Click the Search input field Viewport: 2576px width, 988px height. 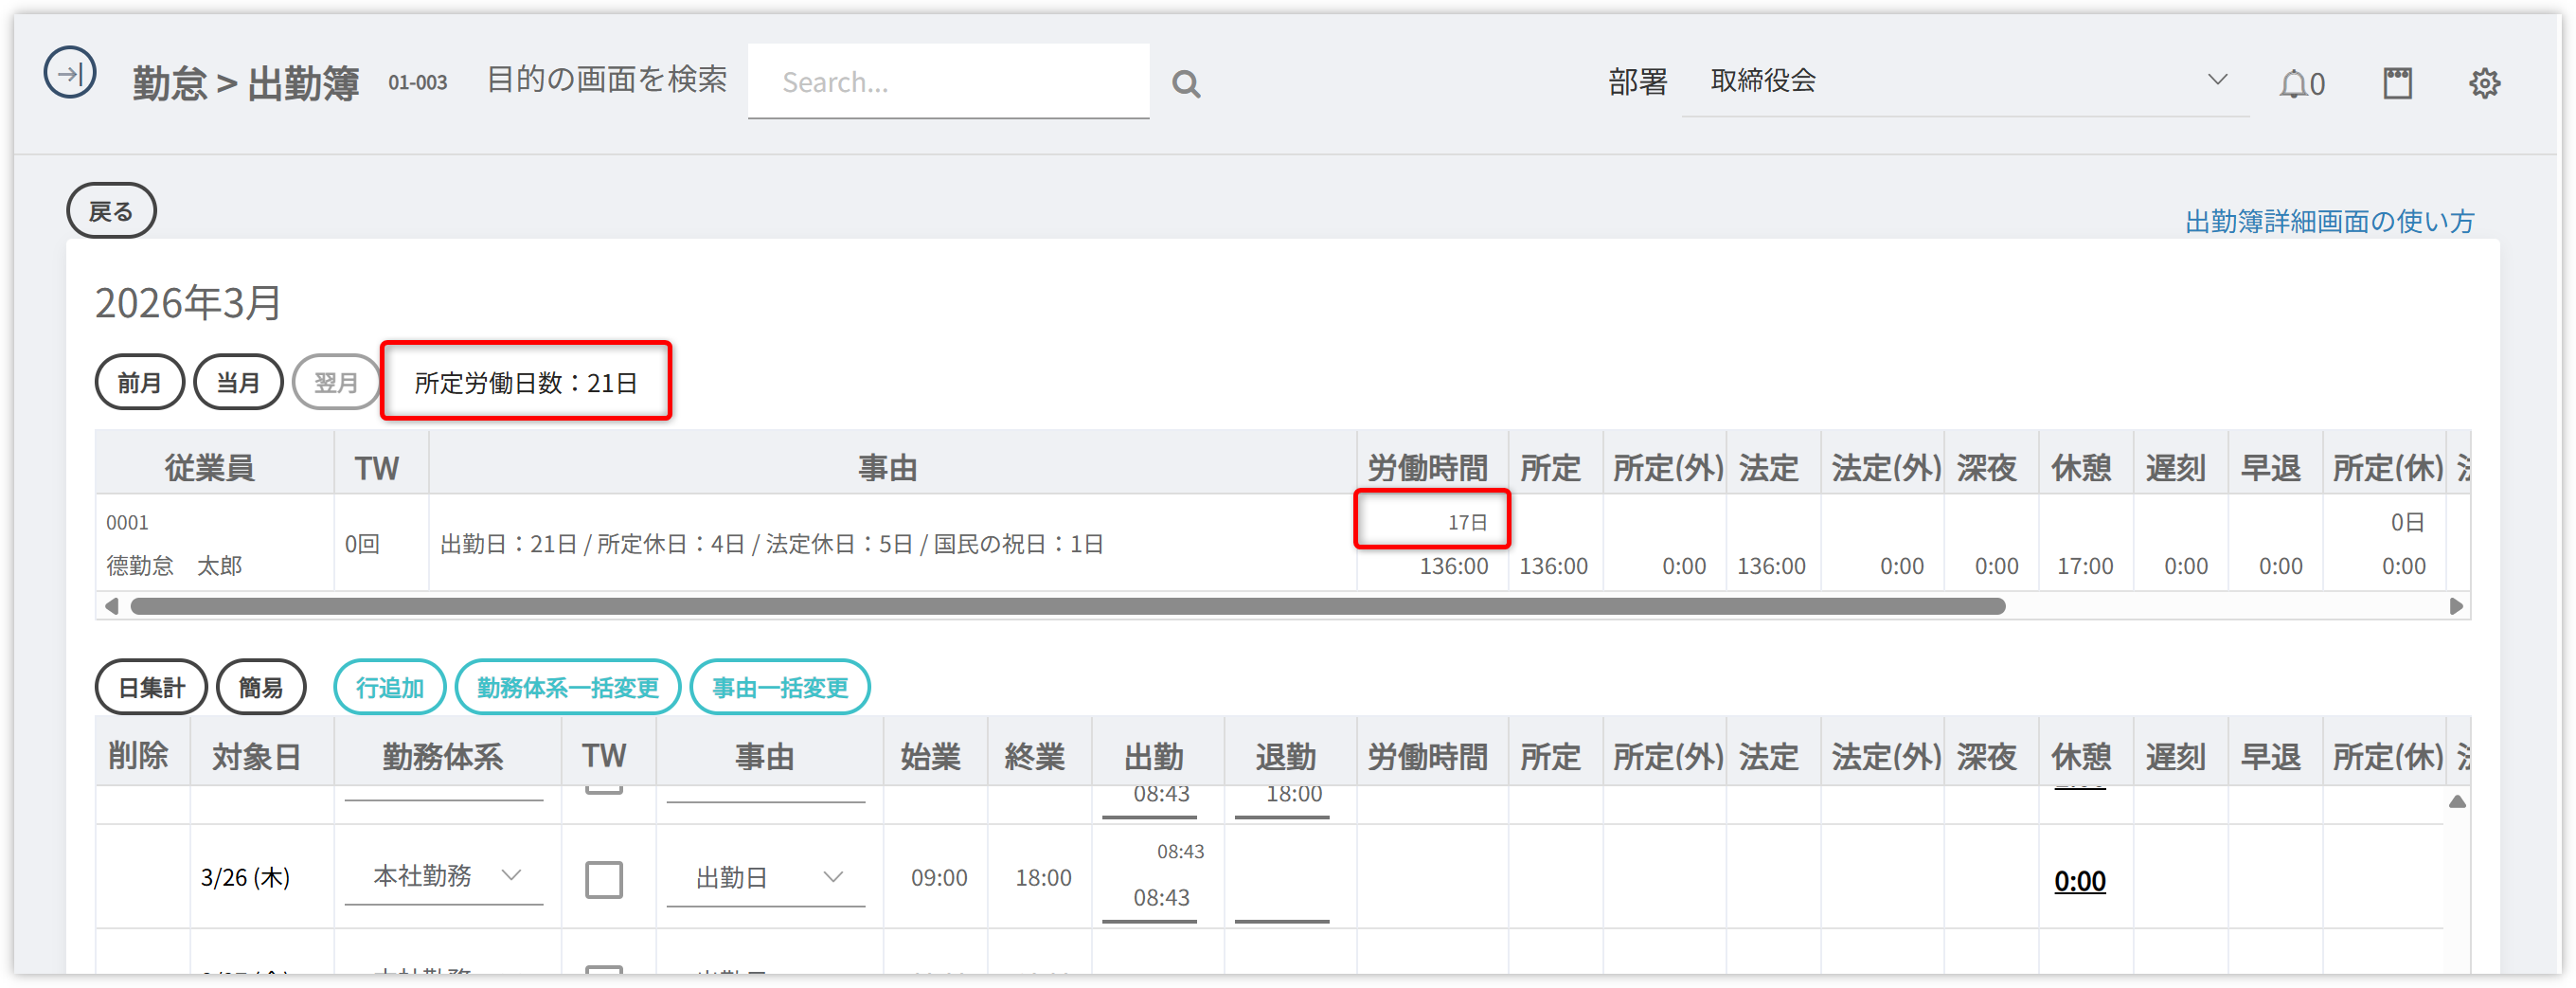947,82
